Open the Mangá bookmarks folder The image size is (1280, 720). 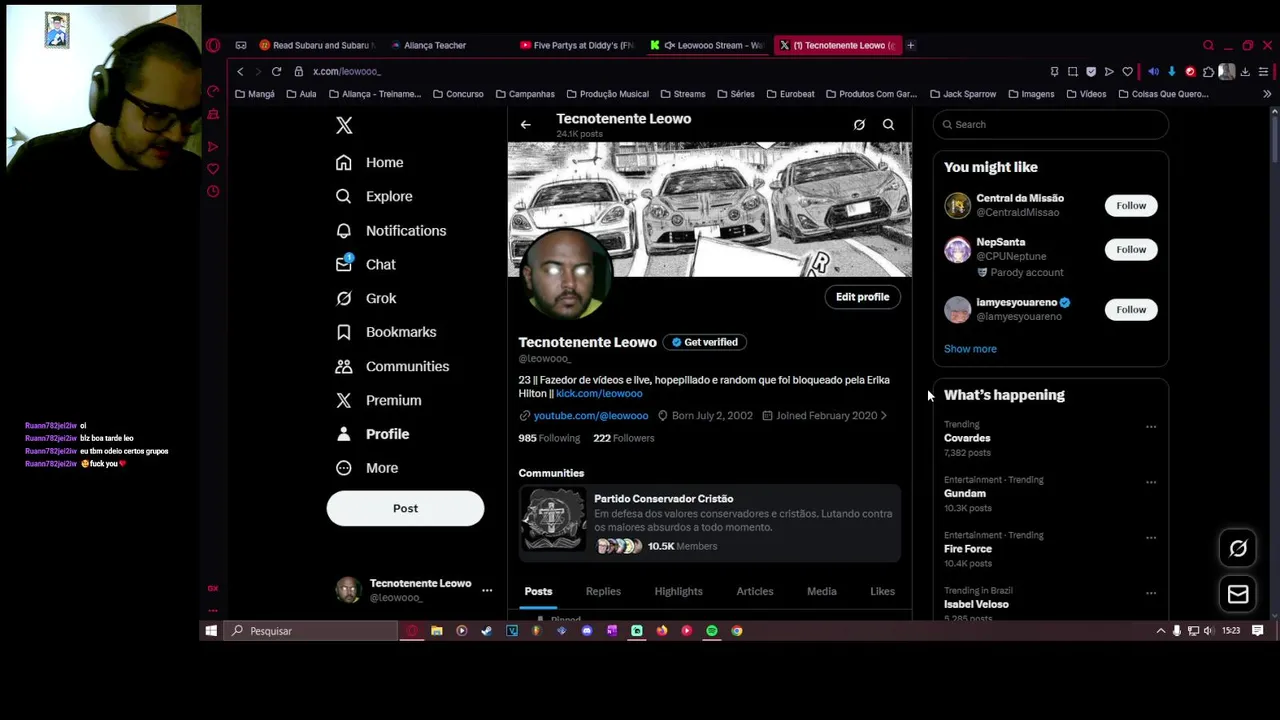click(255, 94)
